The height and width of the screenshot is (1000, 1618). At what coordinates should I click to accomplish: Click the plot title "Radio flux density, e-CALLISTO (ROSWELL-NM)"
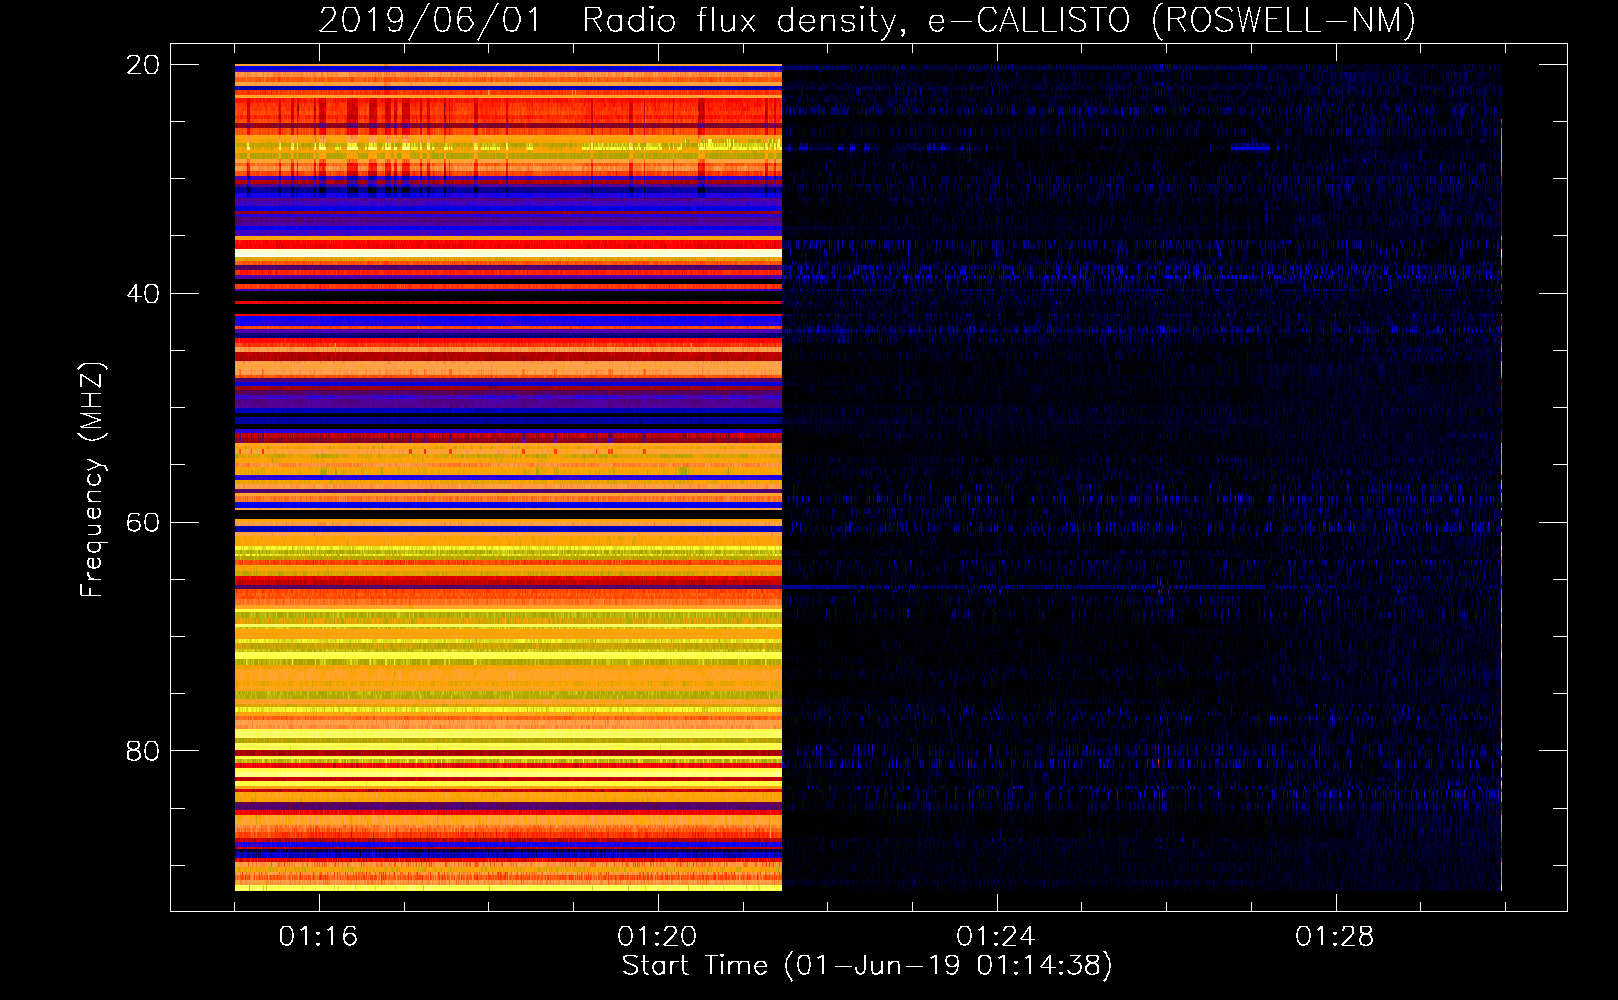pos(999,20)
